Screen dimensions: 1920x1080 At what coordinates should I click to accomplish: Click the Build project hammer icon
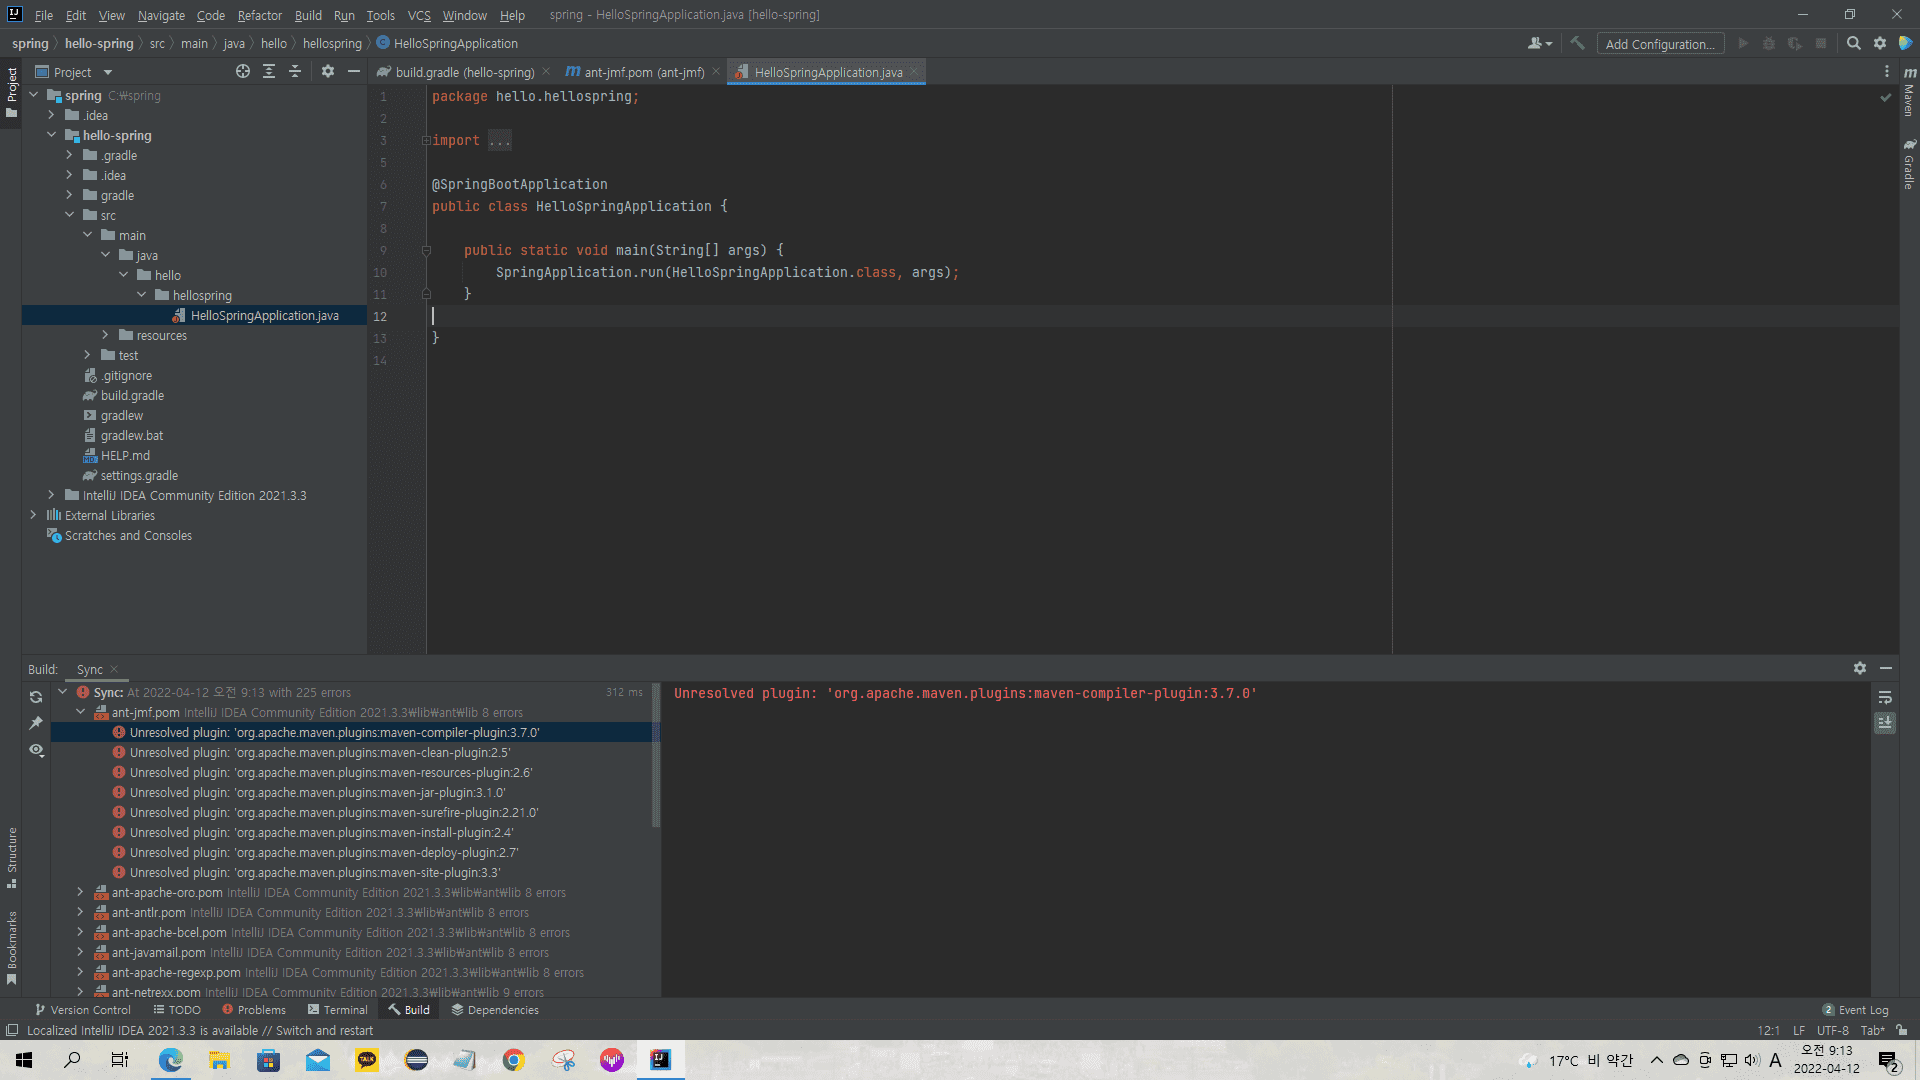1578,43
